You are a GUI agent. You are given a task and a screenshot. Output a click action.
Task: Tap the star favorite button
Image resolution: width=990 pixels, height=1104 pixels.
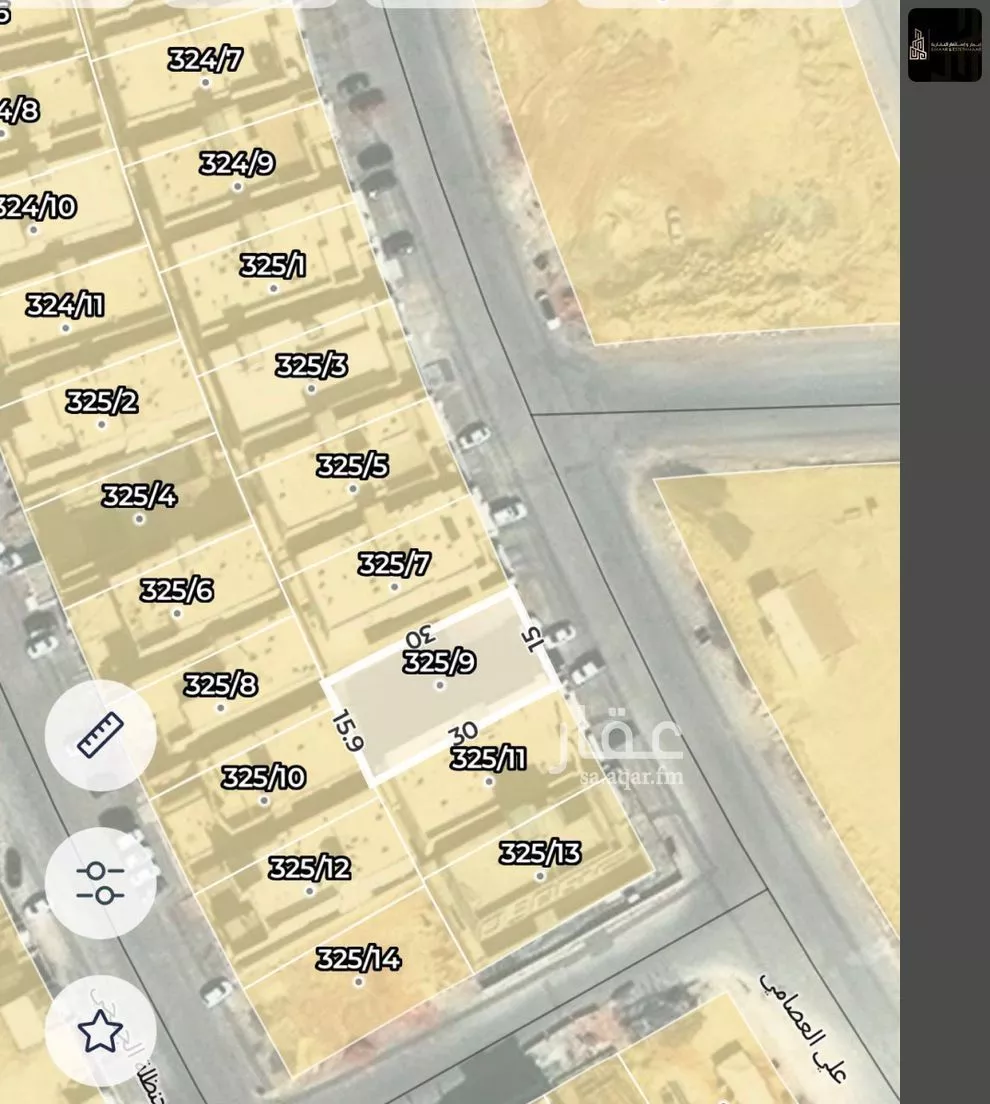click(x=101, y=1031)
